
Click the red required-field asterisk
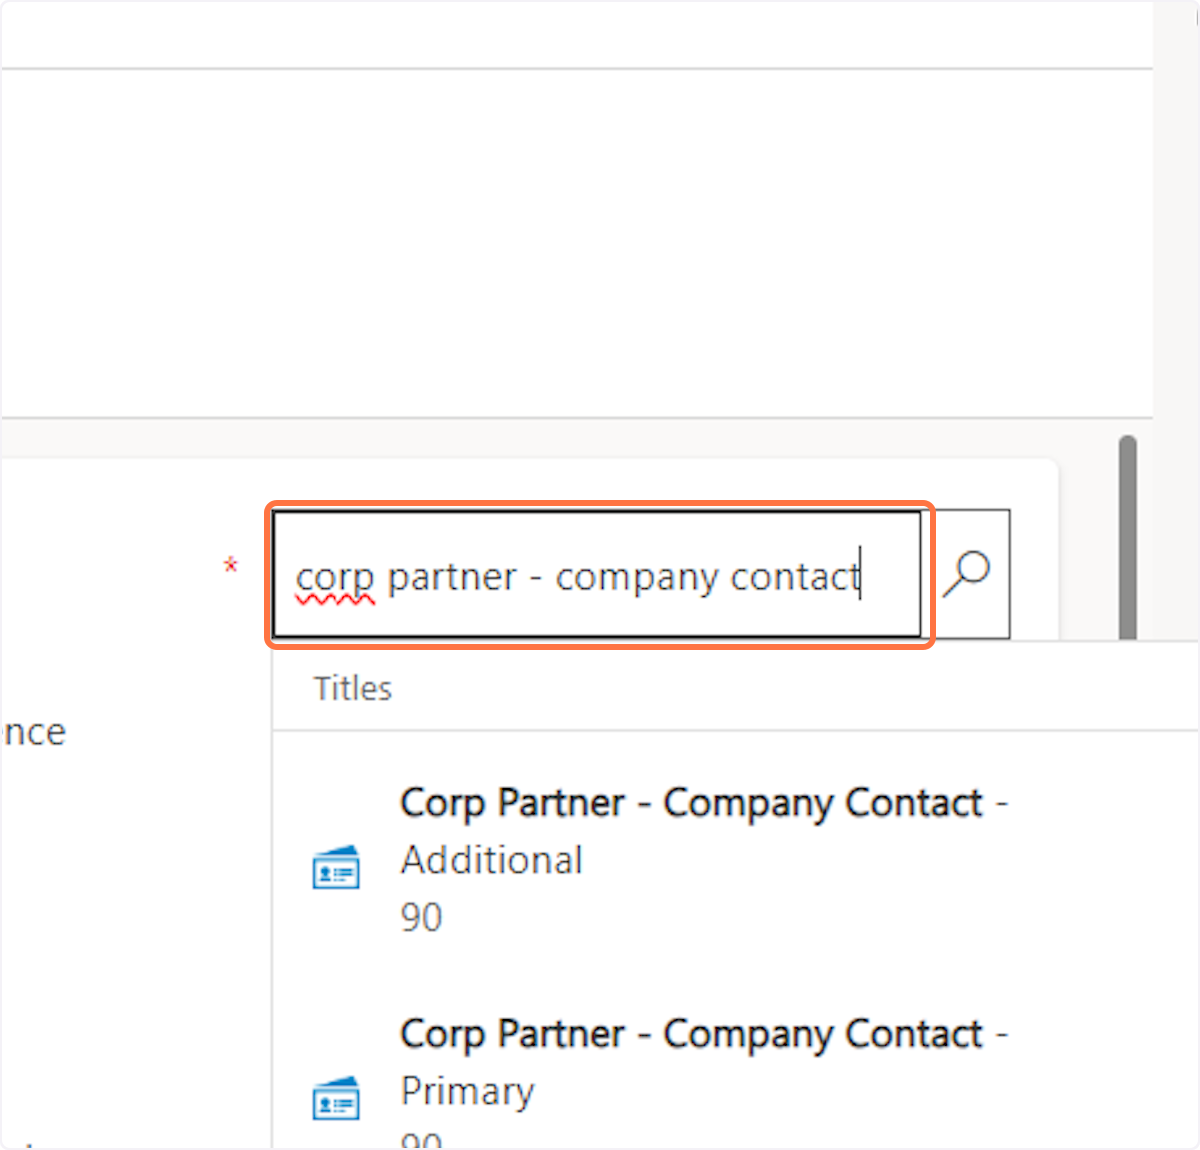pyautogui.click(x=231, y=567)
